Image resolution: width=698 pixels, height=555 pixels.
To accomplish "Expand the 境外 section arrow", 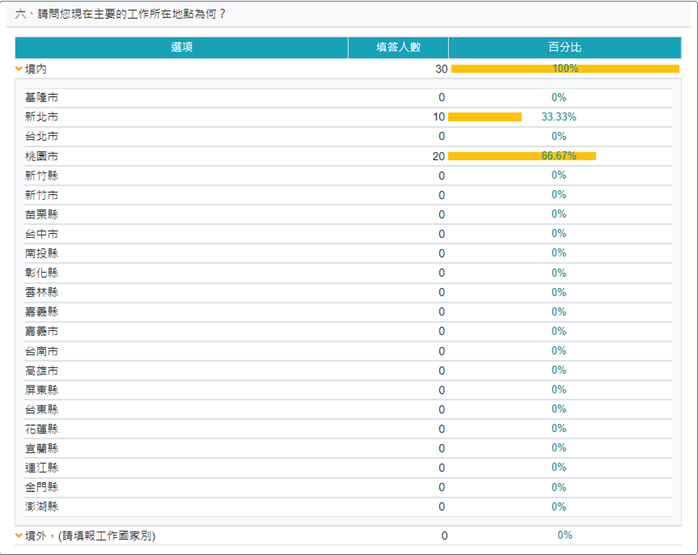I will pos(19,535).
